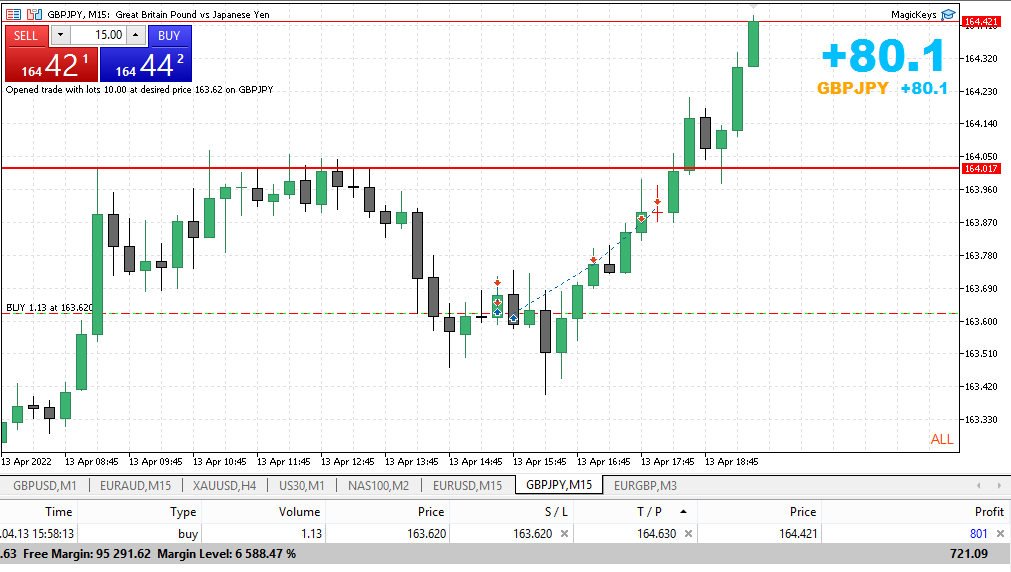Click the red cross marker on chart
Viewport: 1011px width, 572px height.
click(657, 211)
